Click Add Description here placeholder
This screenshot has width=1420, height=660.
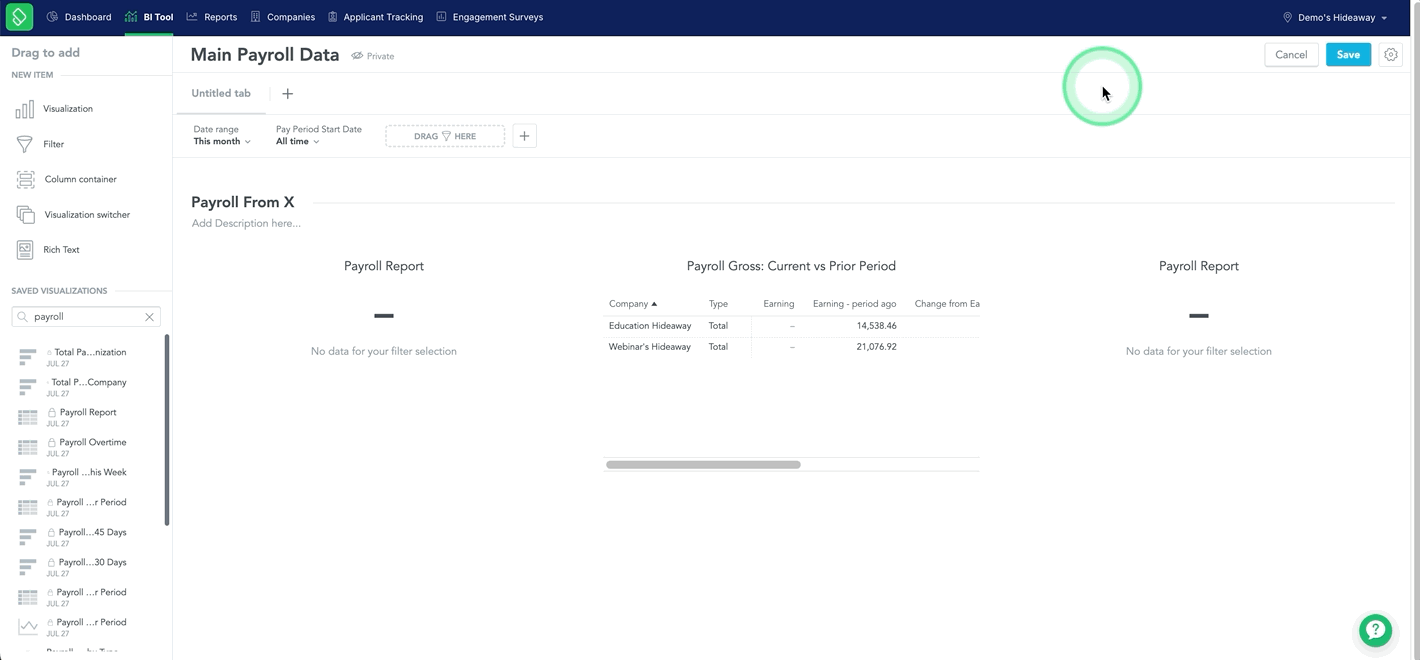coord(246,223)
